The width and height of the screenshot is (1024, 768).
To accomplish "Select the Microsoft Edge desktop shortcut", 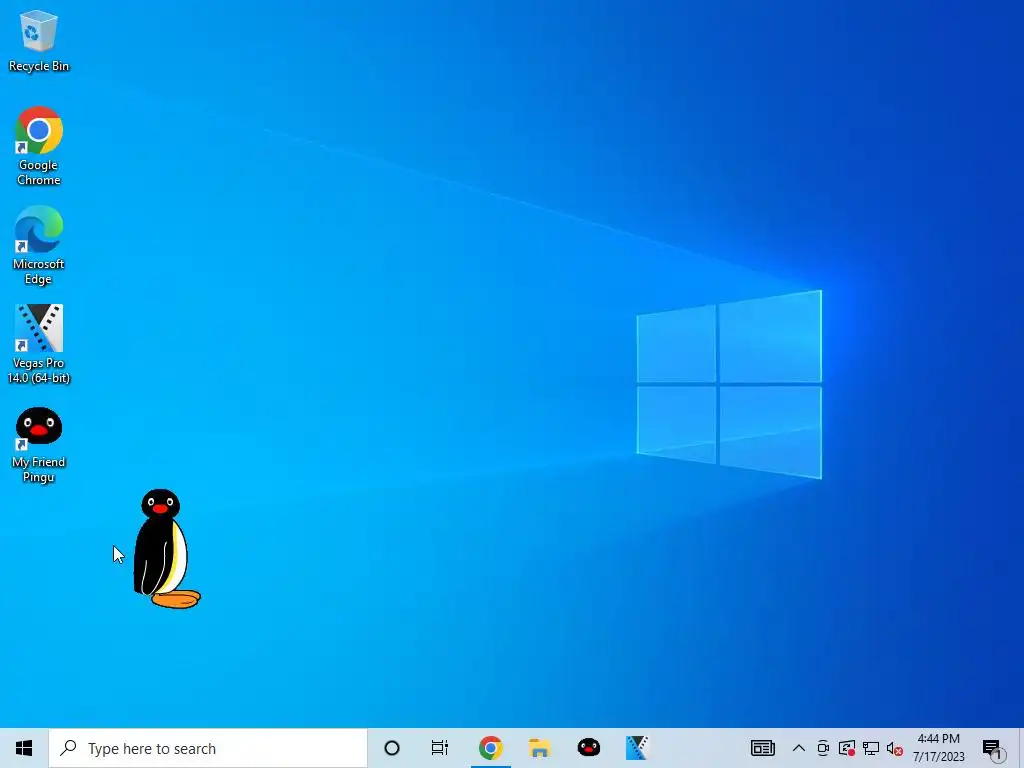I will [x=39, y=245].
